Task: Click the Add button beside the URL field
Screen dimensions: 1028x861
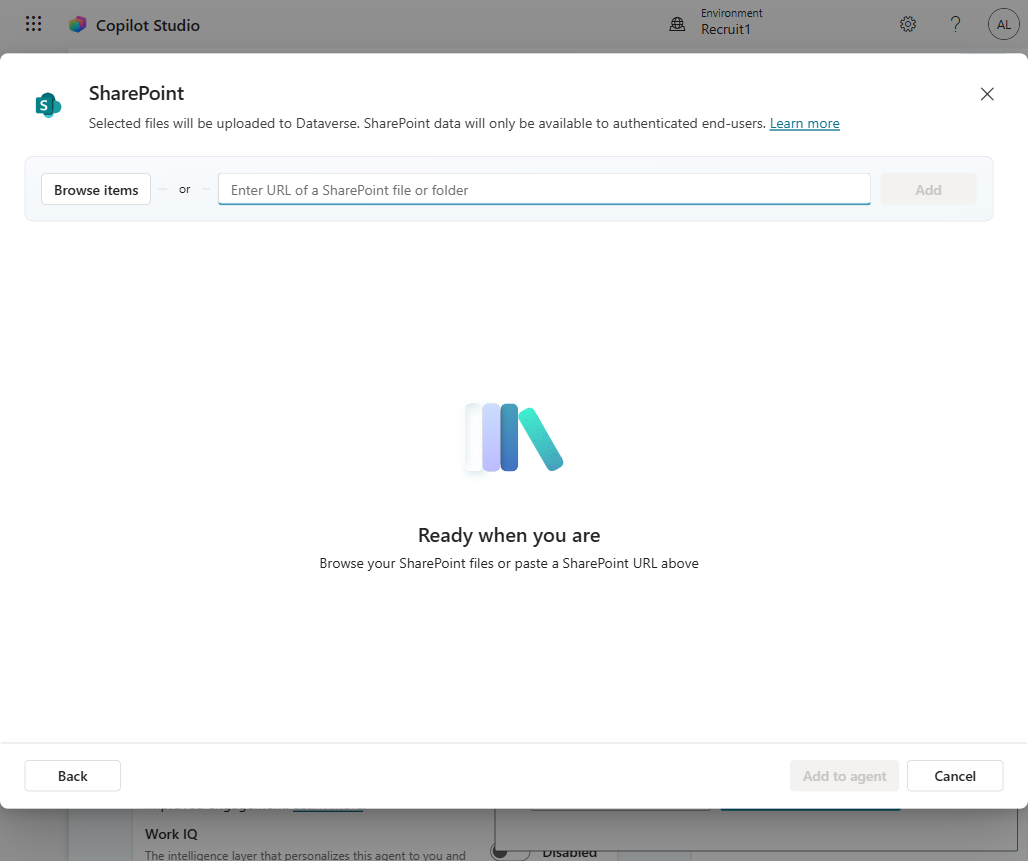Action: (928, 190)
